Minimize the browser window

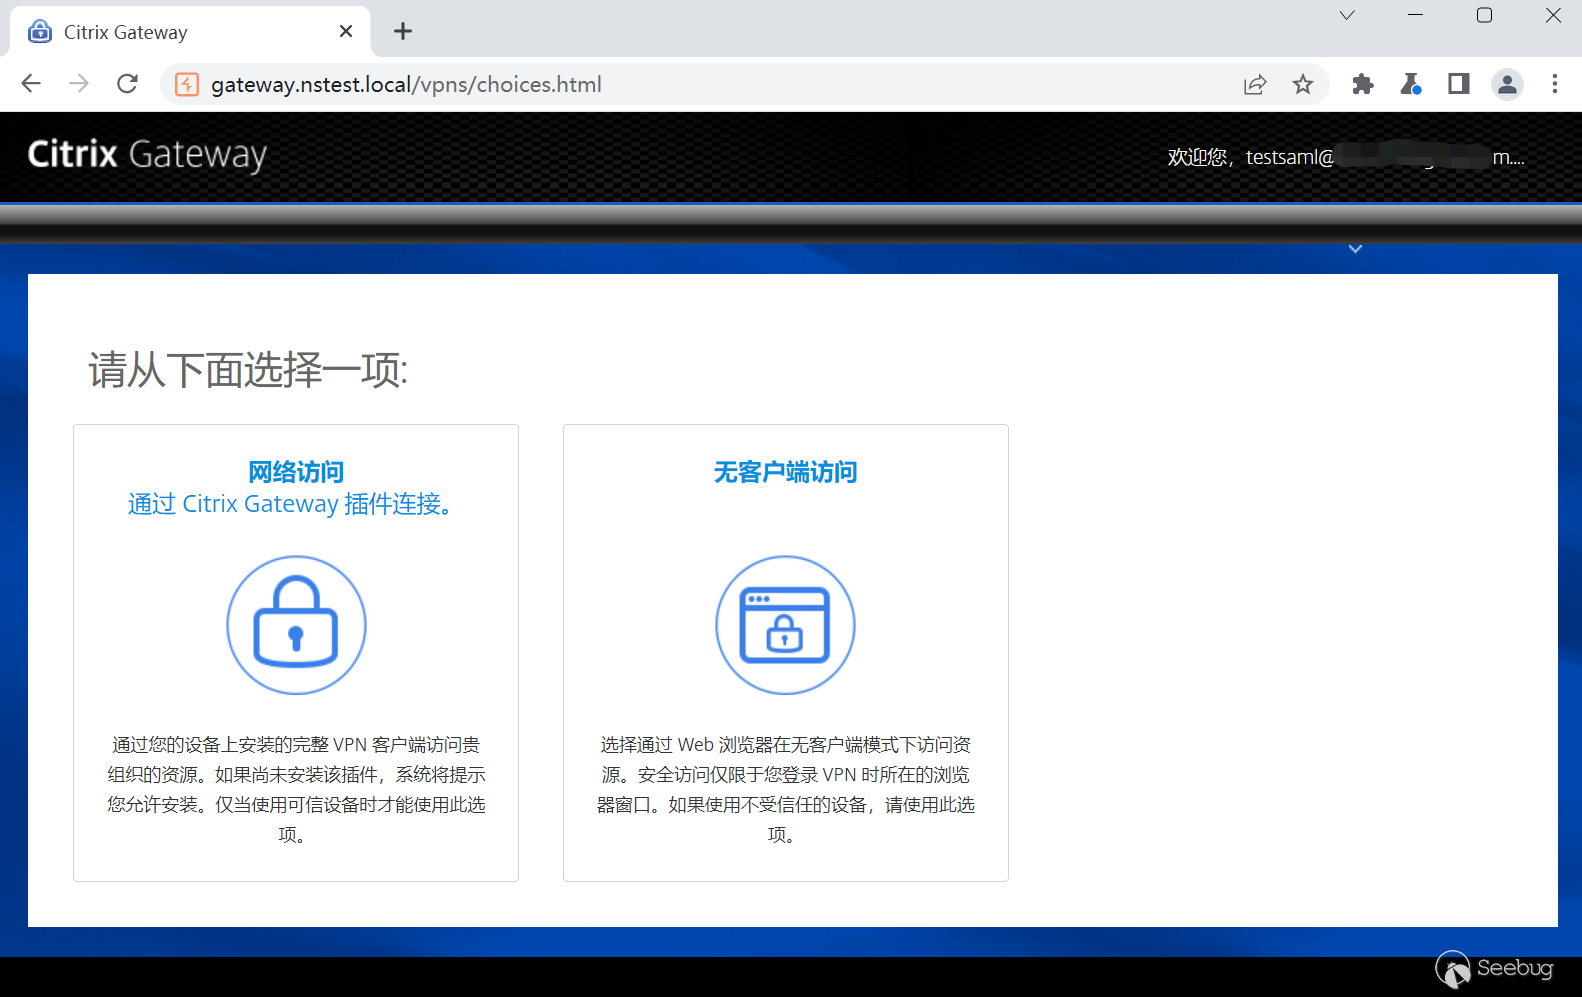(1415, 15)
